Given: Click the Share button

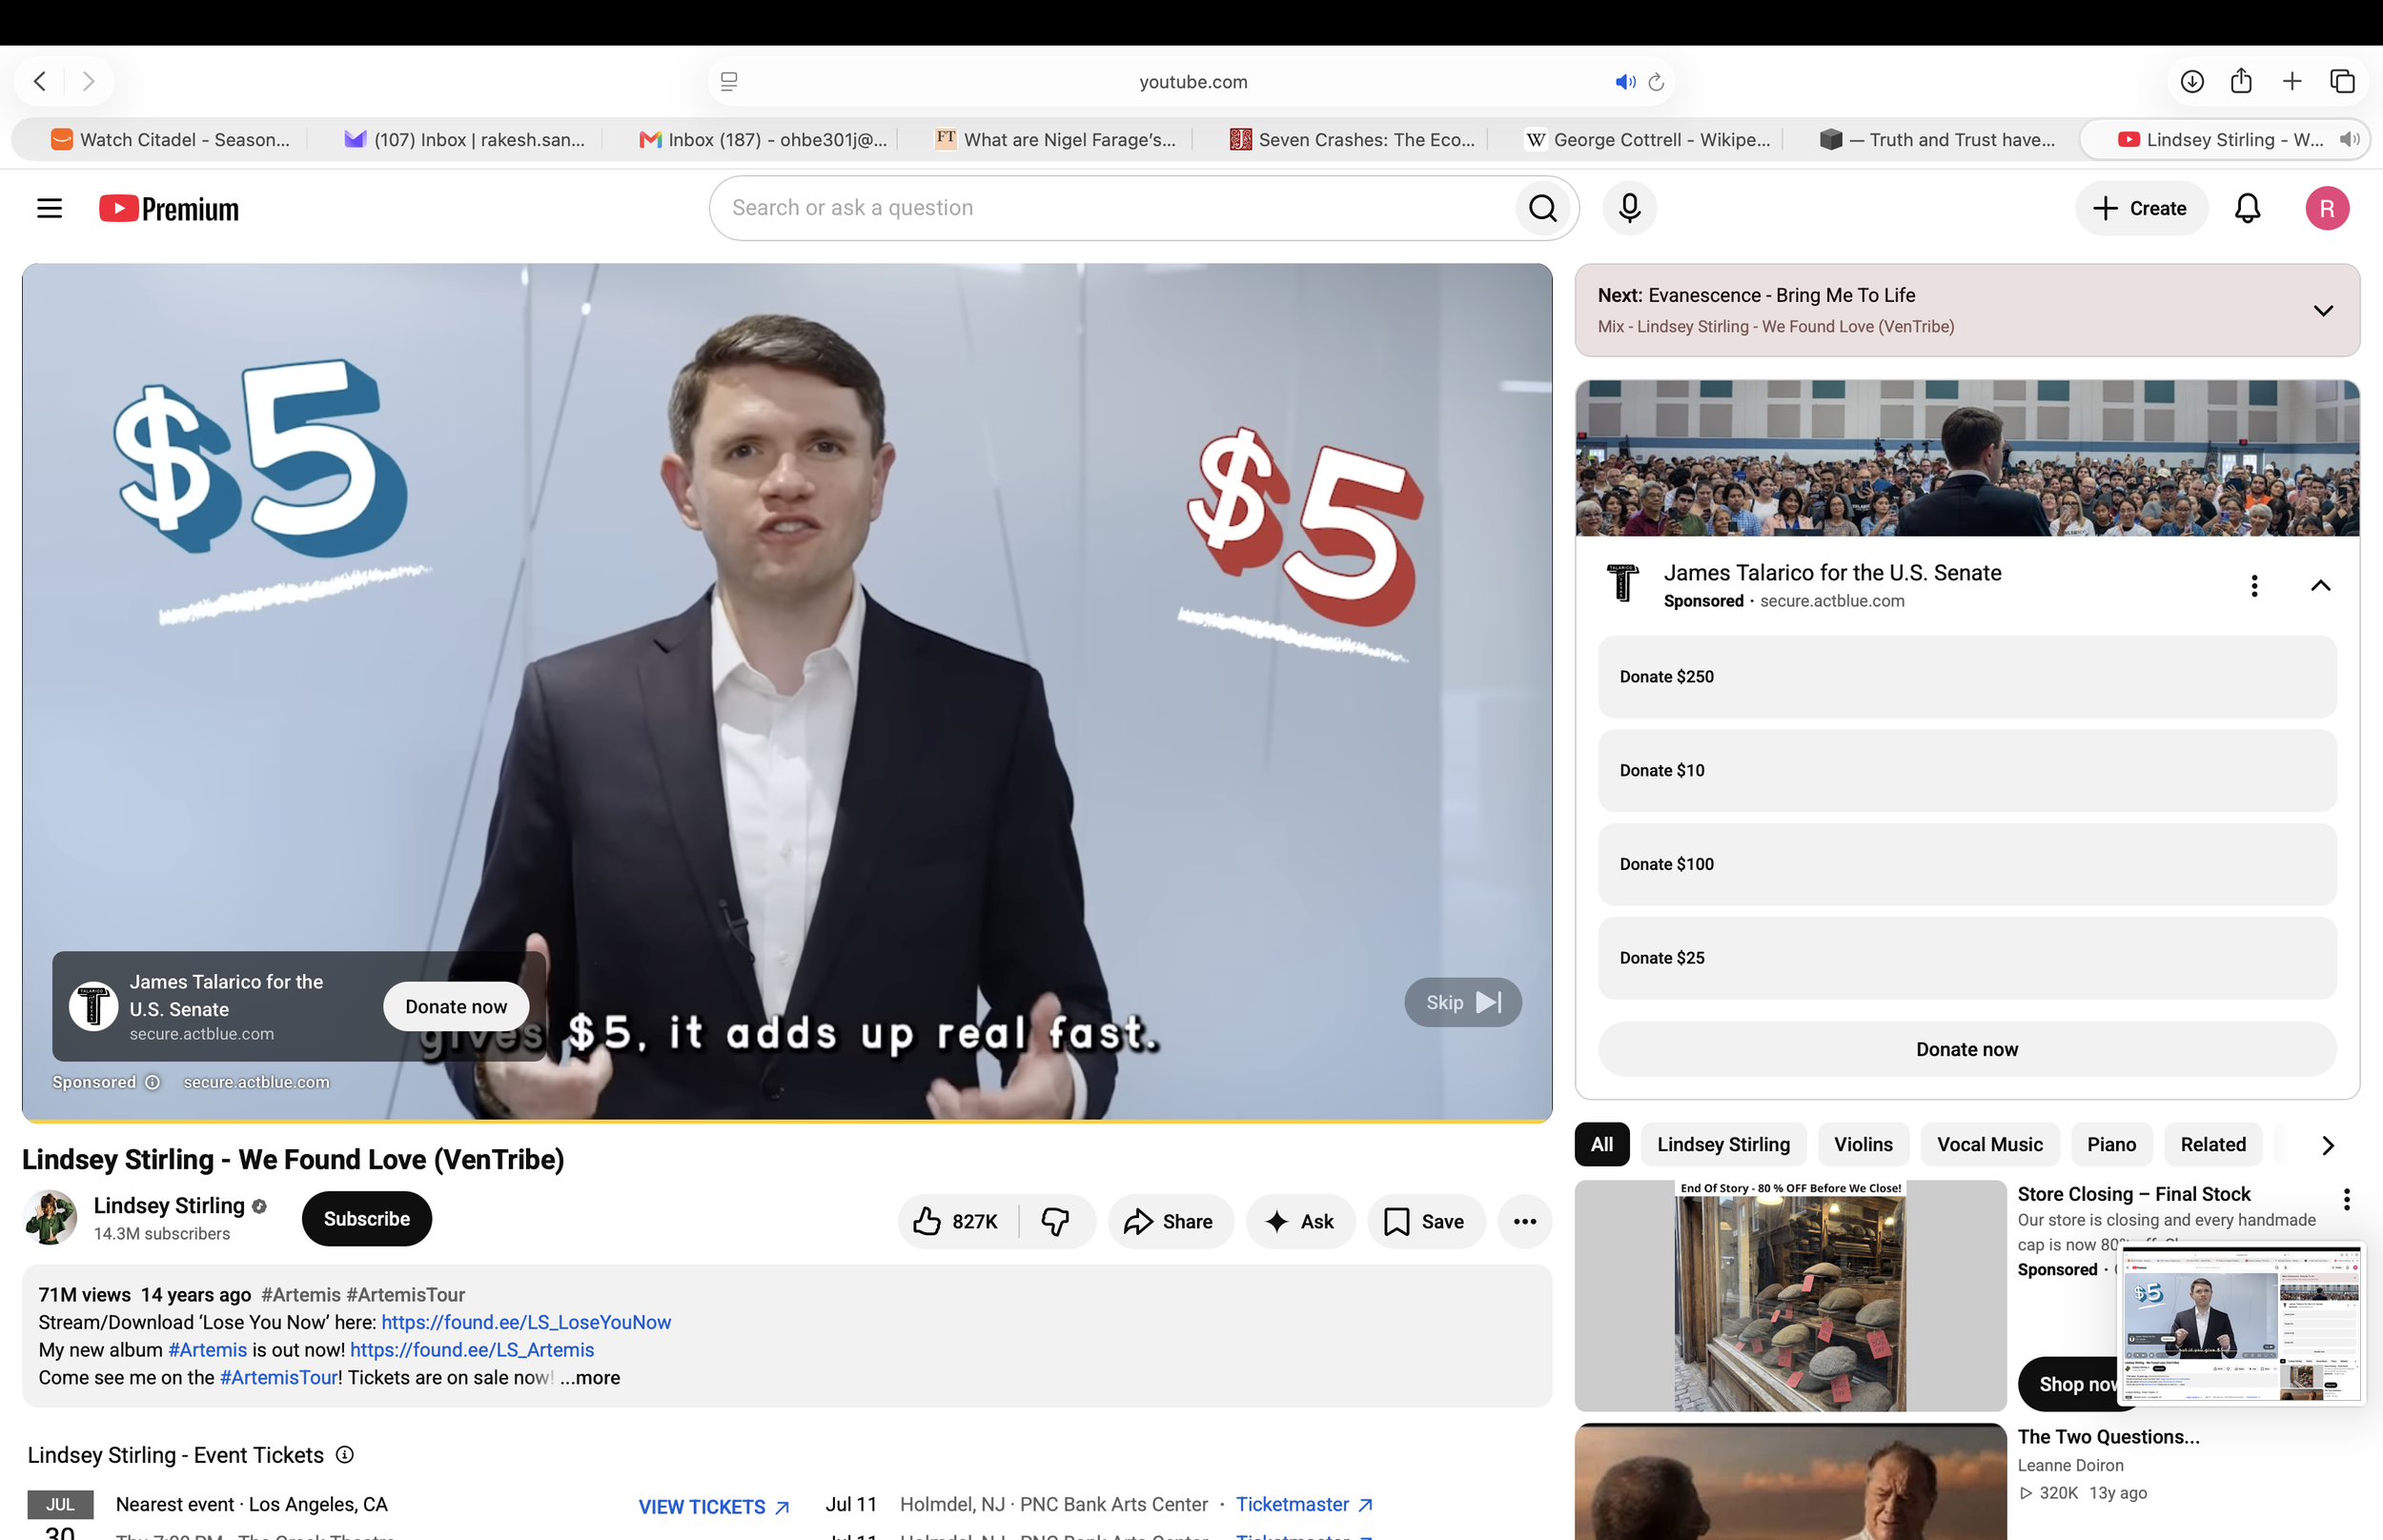Looking at the screenshot, I should pyautogui.click(x=1170, y=1221).
